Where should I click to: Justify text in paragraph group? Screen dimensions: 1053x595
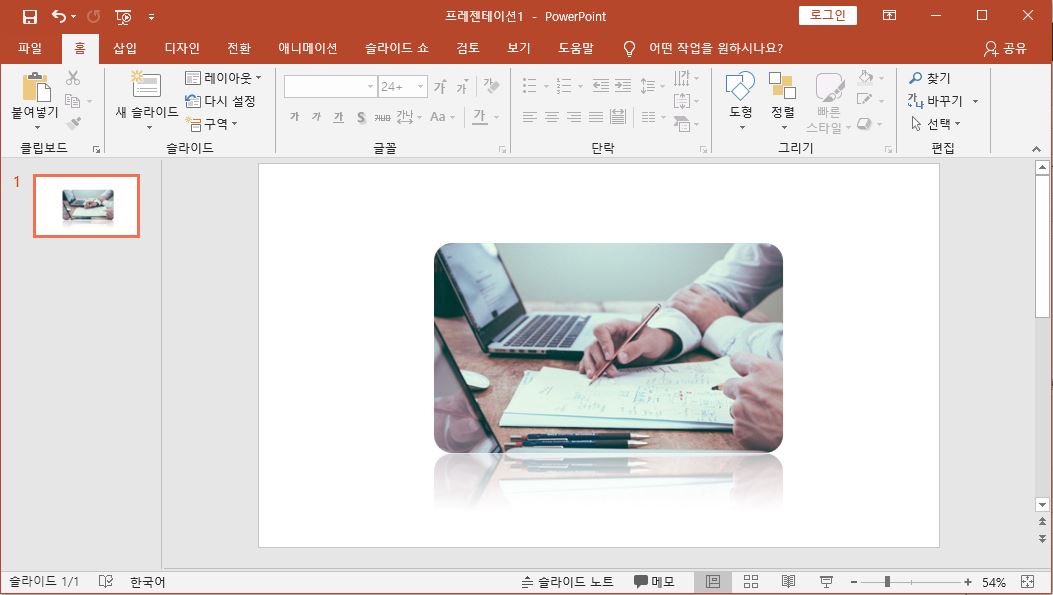(596, 118)
